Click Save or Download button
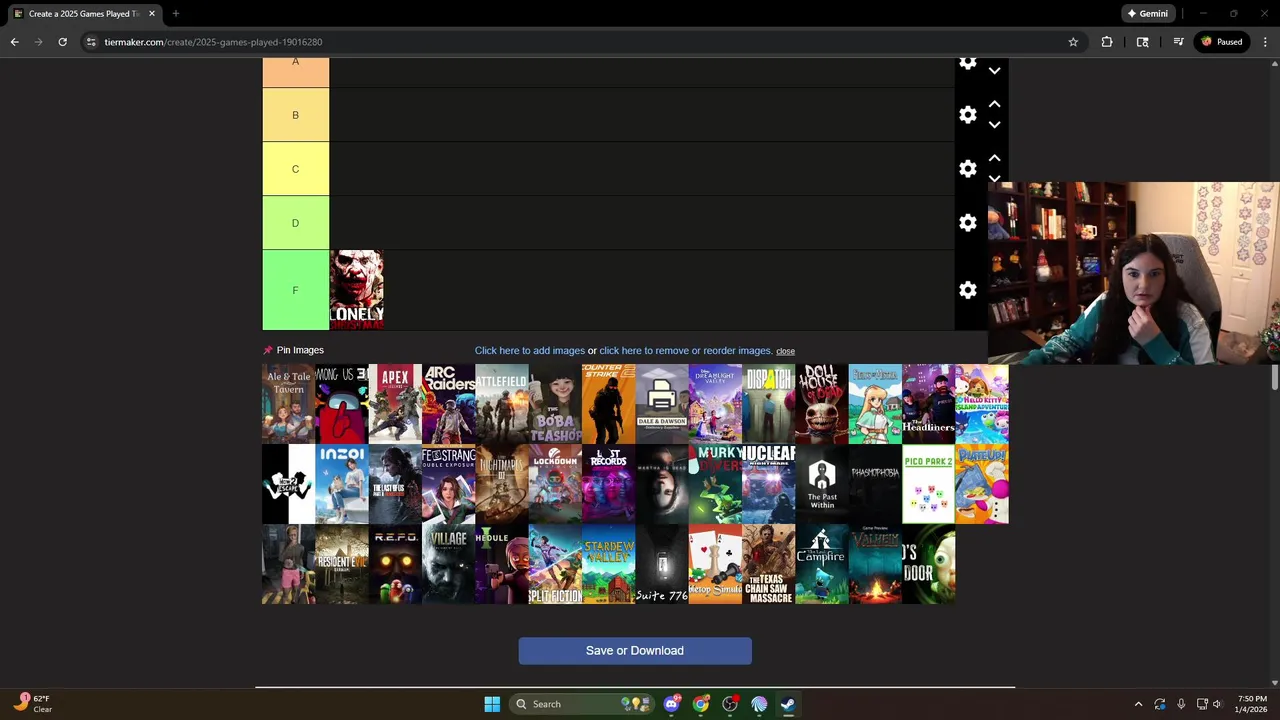This screenshot has width=1280, height=720. click(635, 651)
